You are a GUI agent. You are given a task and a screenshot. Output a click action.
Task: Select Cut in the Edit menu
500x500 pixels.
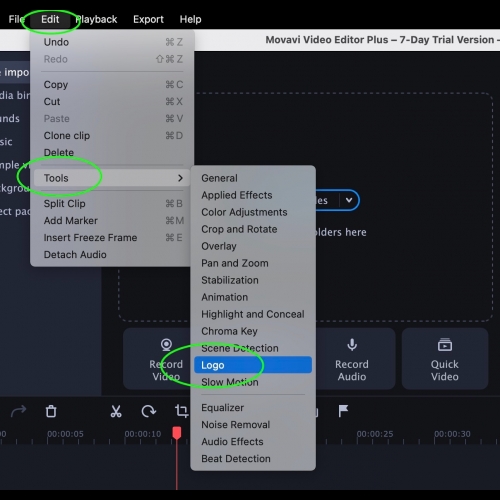pos(112,101)
